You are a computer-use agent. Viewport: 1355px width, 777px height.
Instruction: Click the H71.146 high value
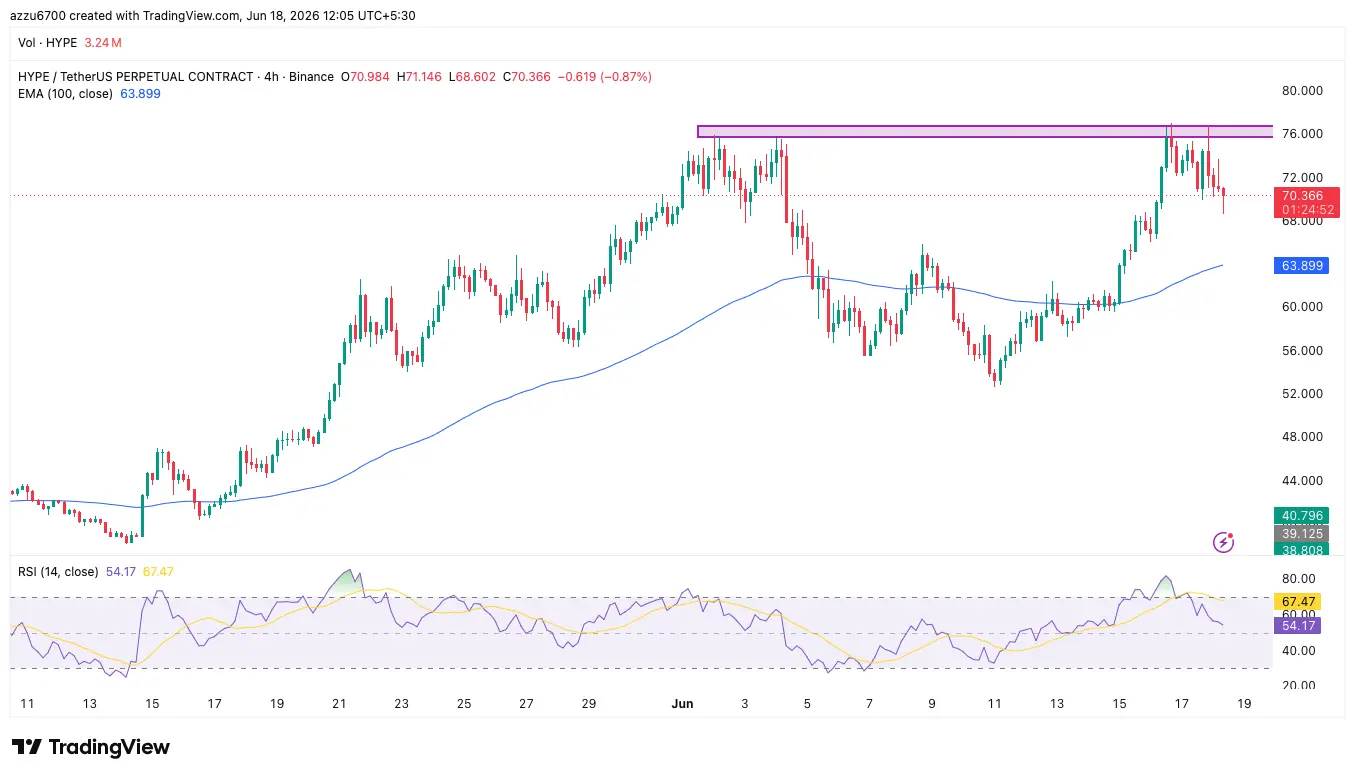[420, 77]
